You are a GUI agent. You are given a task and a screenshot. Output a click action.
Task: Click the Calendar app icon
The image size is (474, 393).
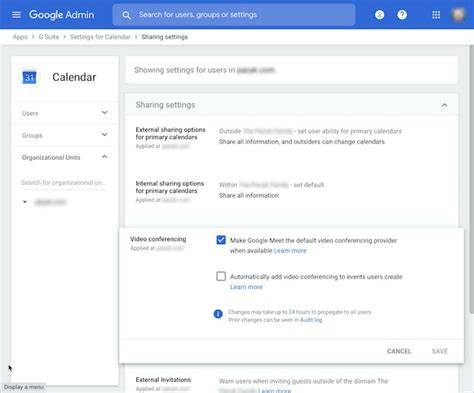[29, 77]
